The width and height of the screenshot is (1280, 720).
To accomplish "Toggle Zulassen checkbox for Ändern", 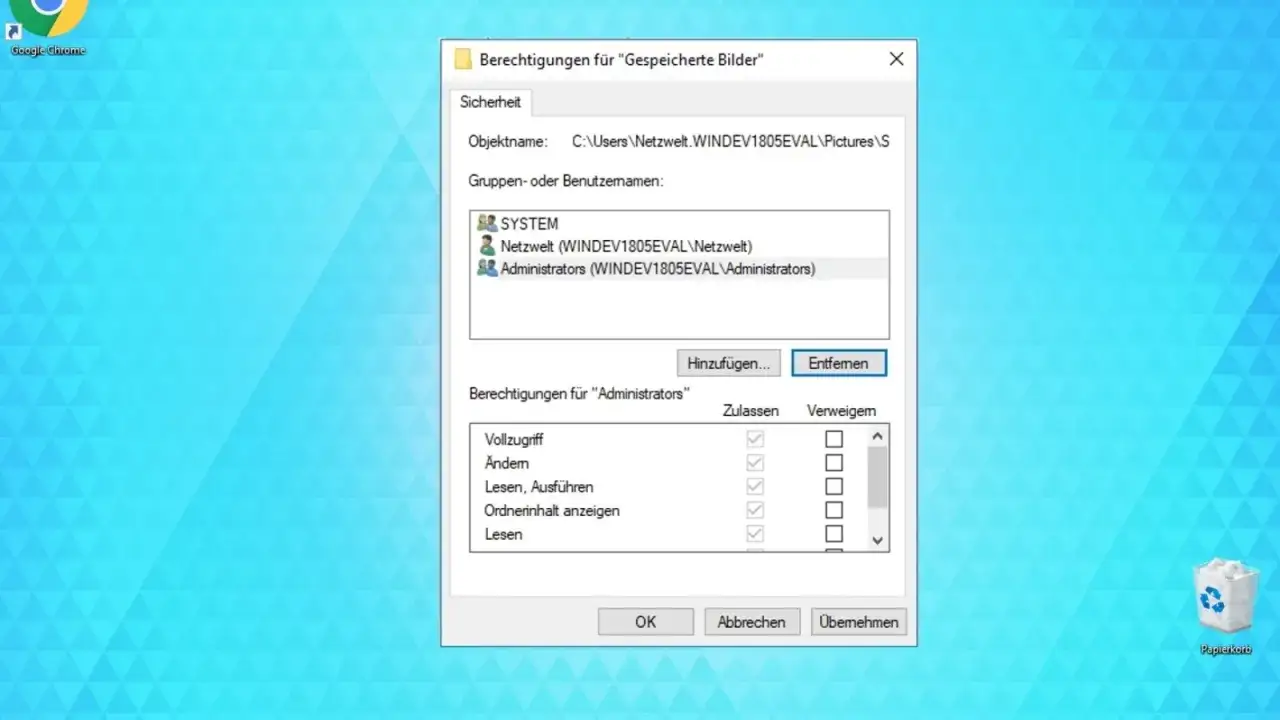I will tap(755, 463).
